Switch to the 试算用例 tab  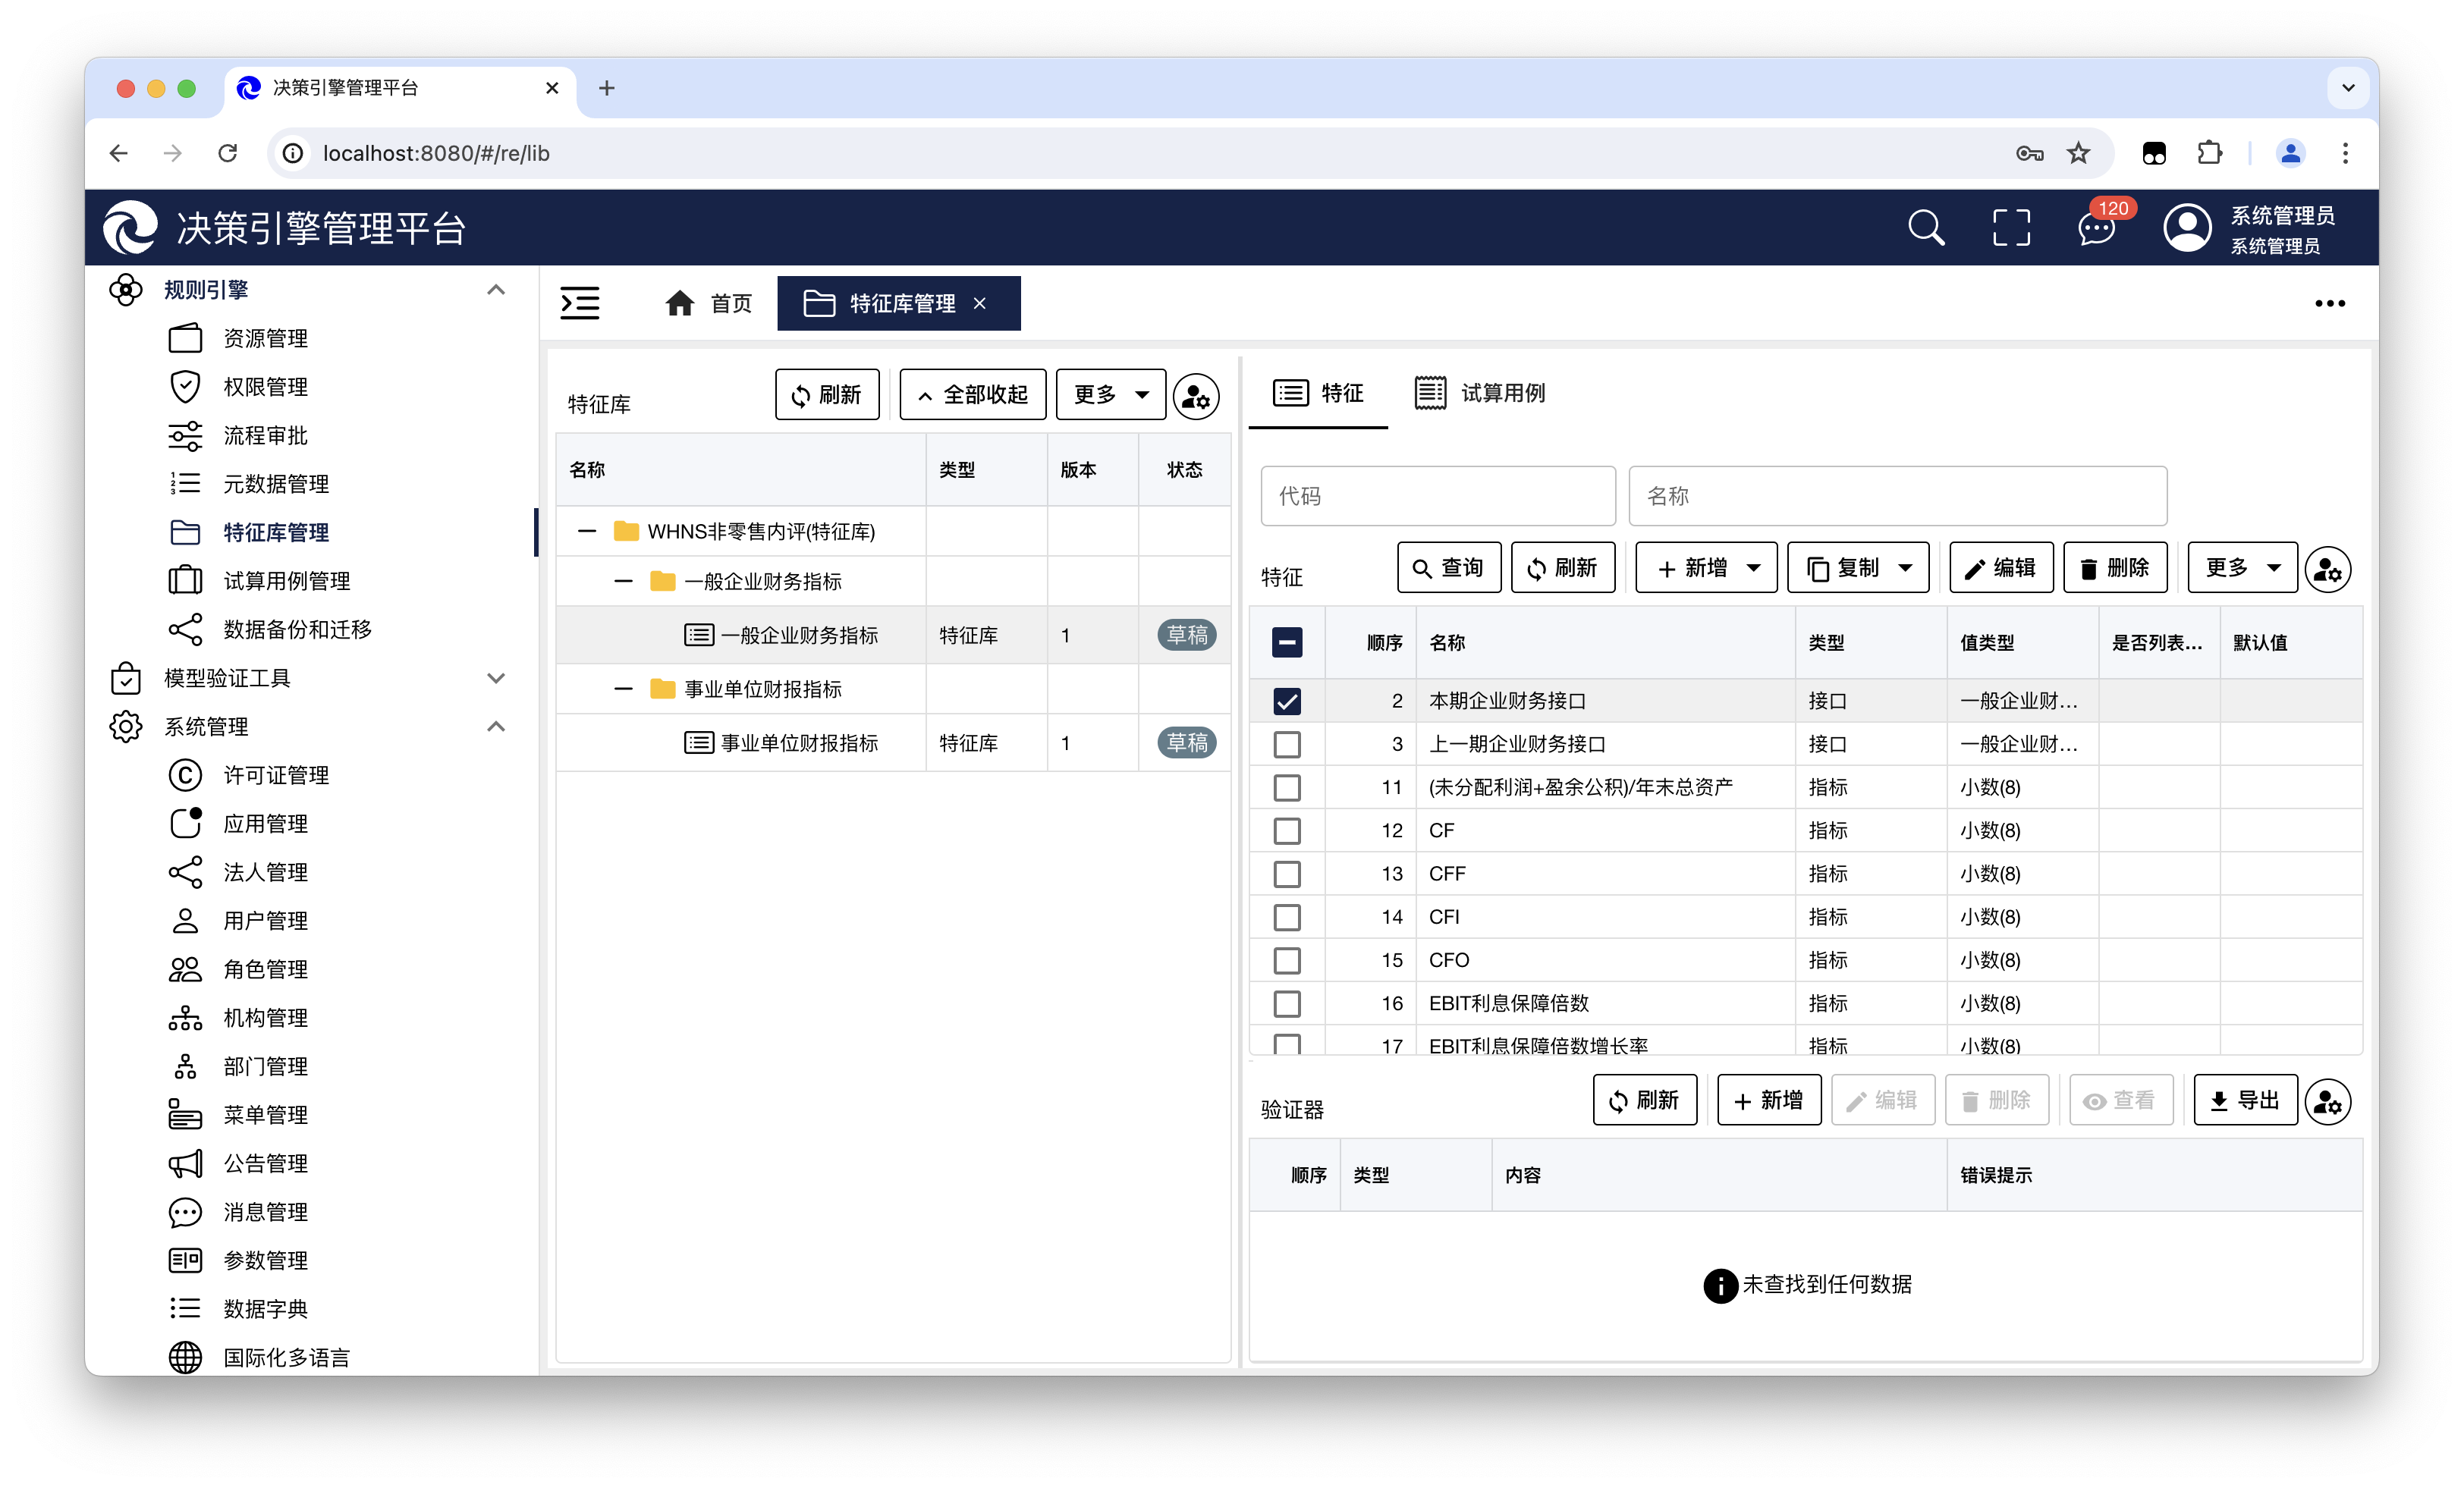[x=1480, y=393]
